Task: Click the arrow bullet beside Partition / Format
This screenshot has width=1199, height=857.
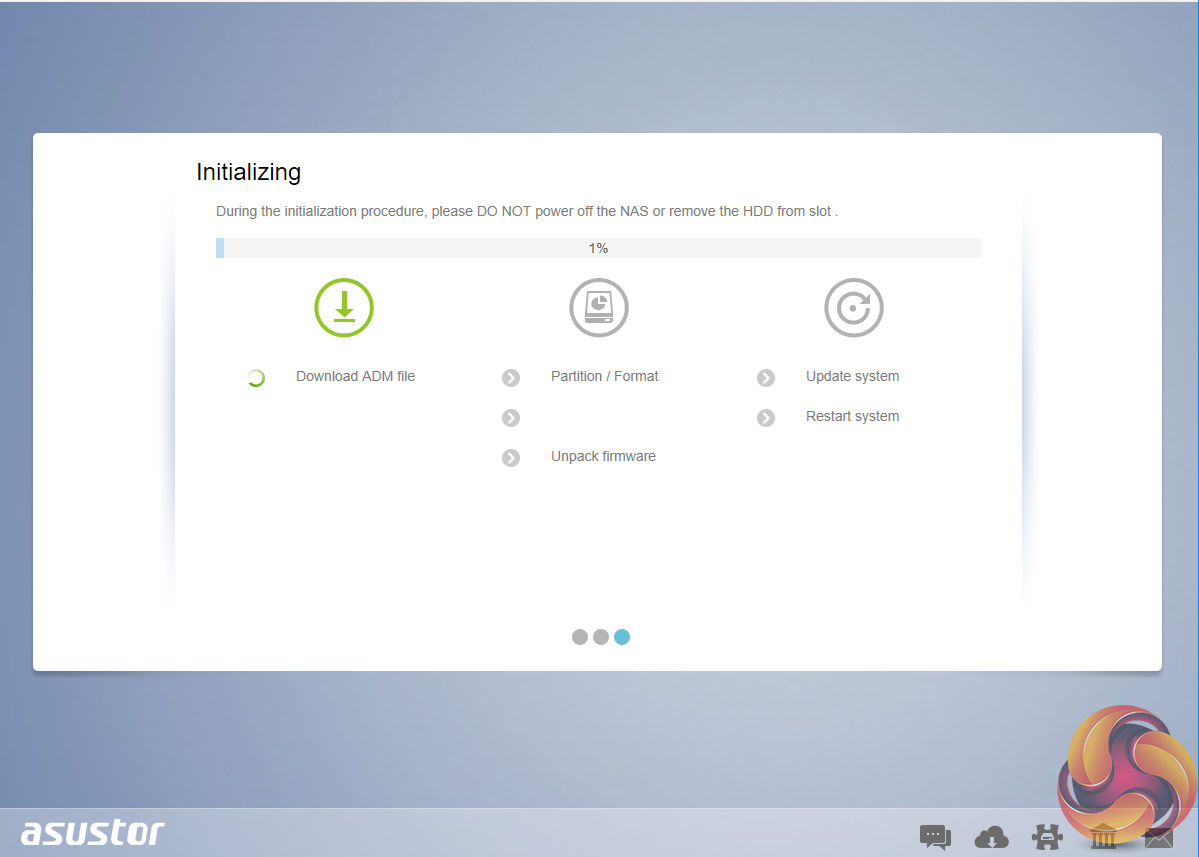Action: (511, 378)
